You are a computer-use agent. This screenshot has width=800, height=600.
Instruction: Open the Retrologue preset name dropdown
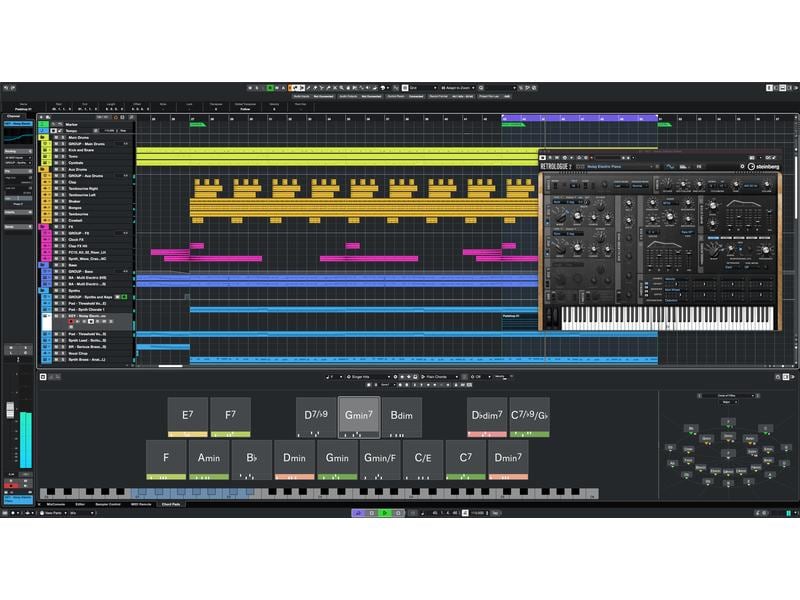(619, 166)
